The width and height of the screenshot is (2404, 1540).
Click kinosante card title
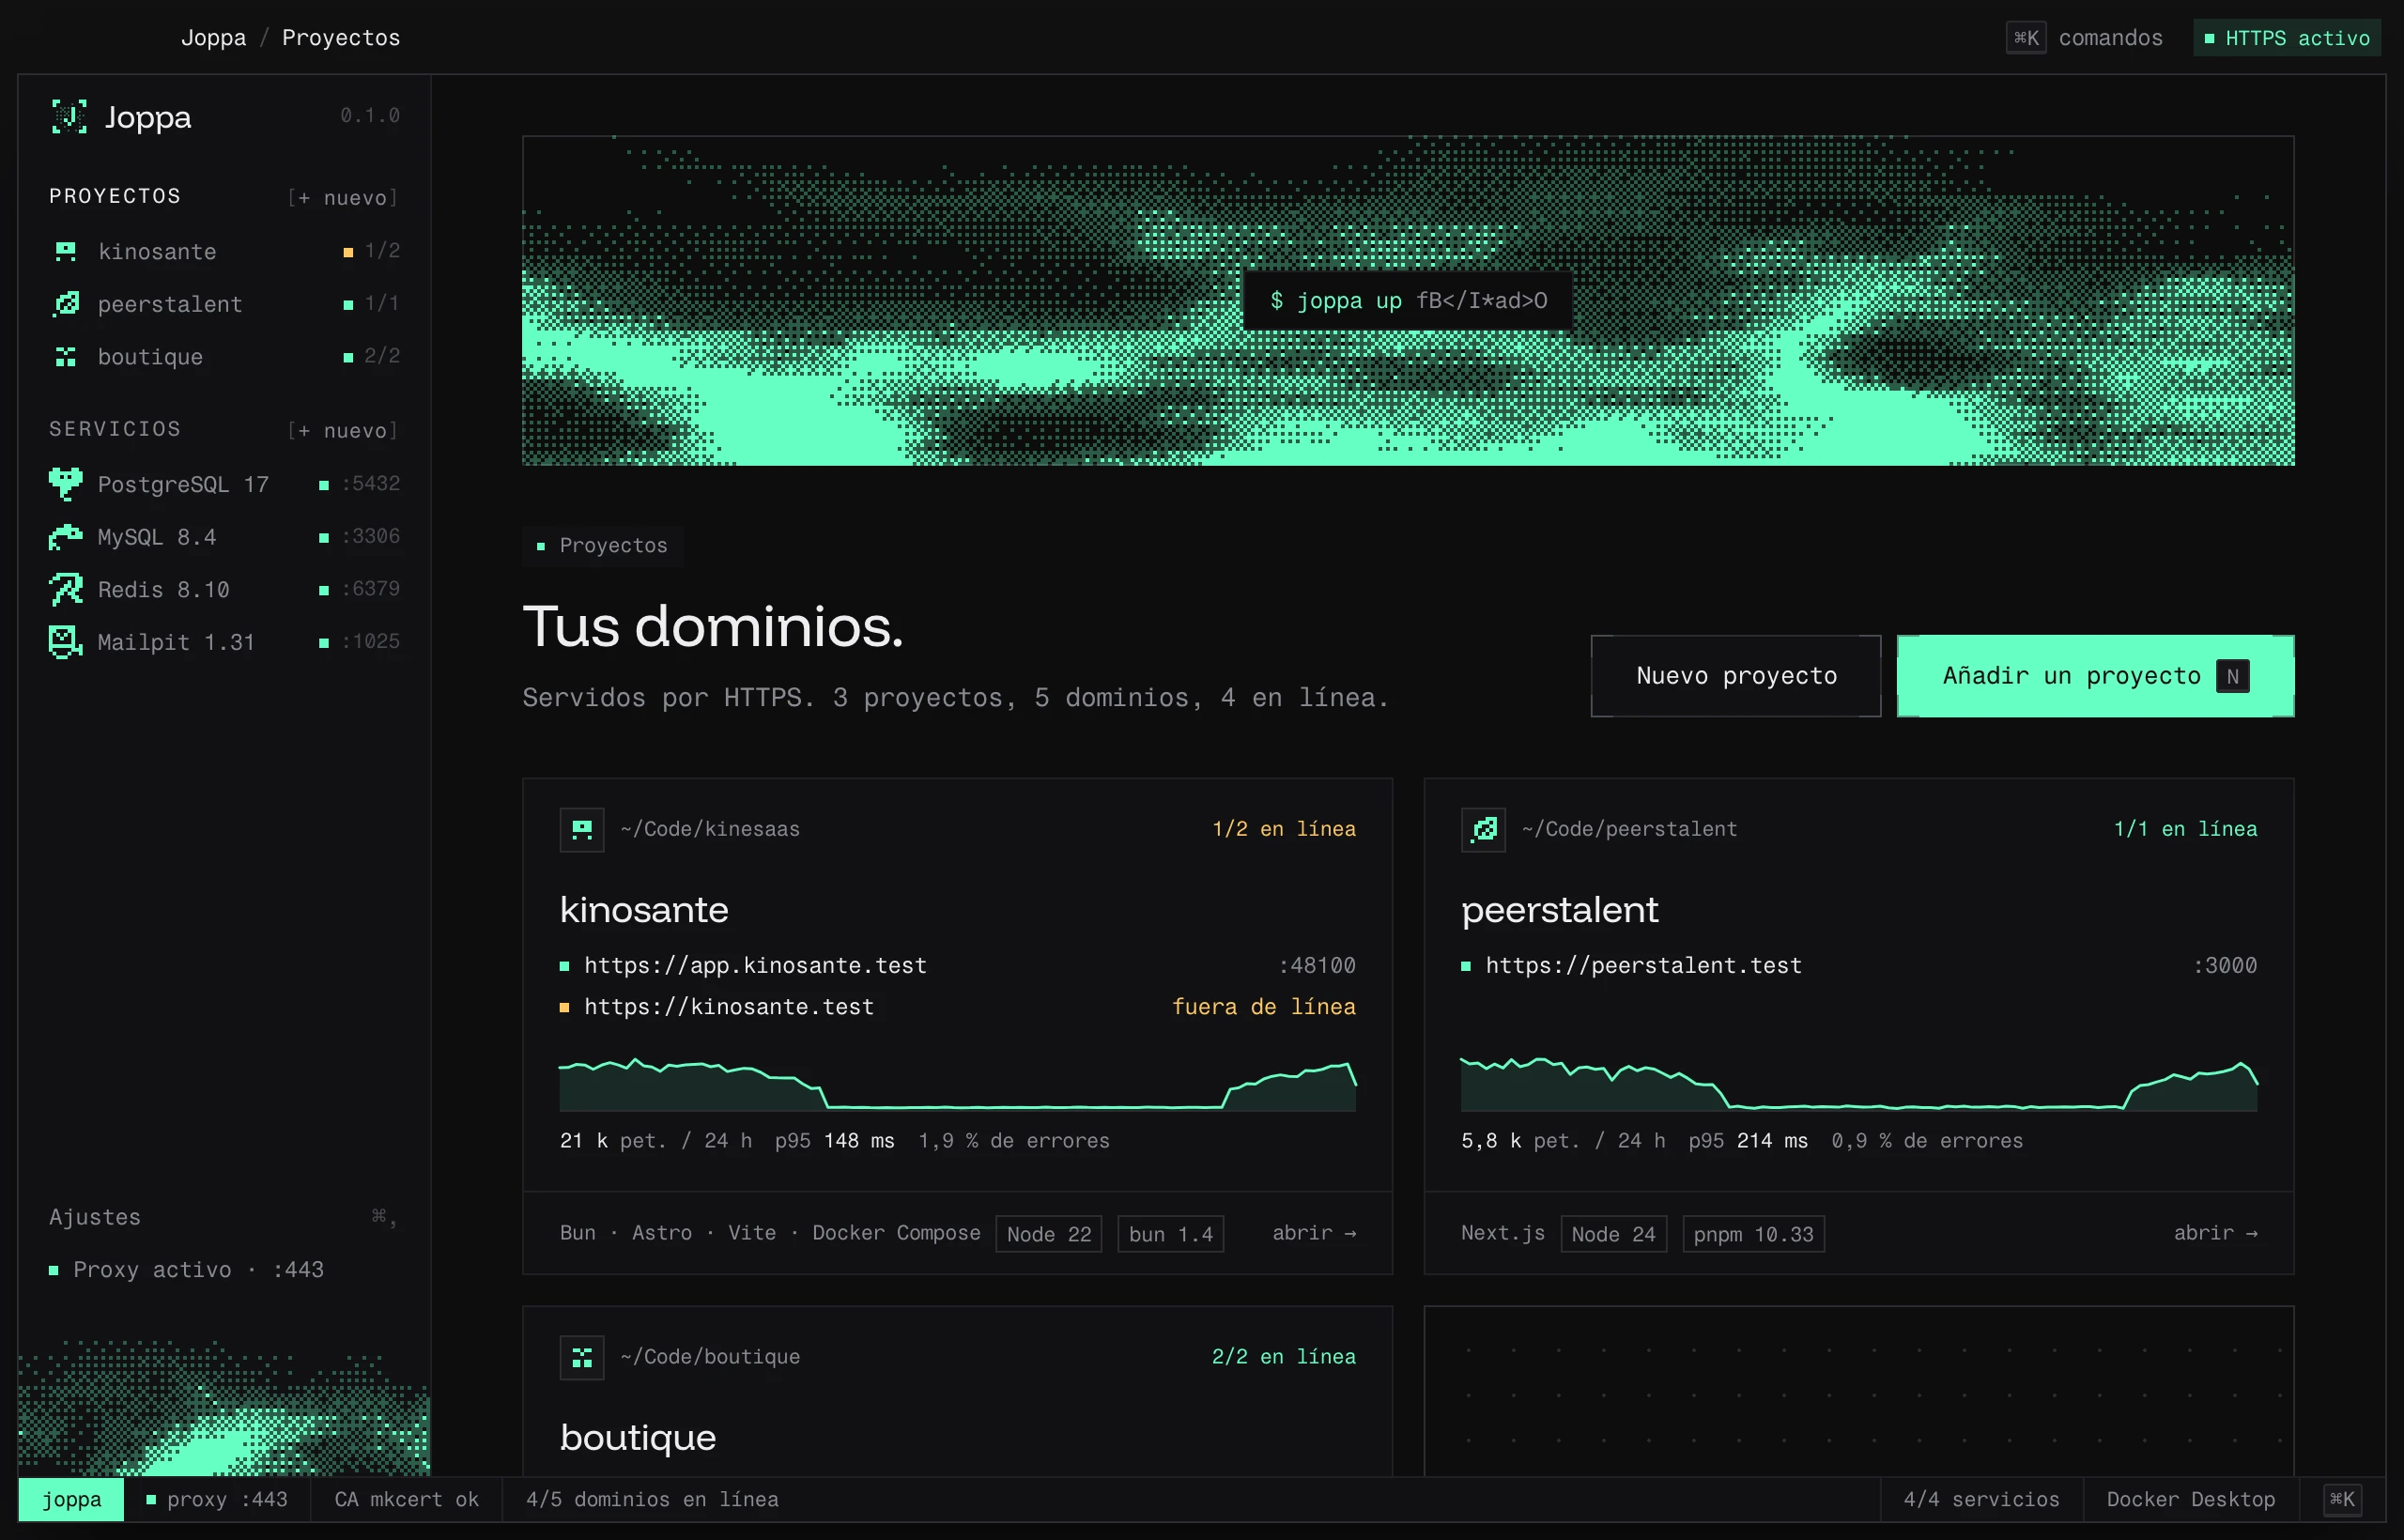point(644,910)
